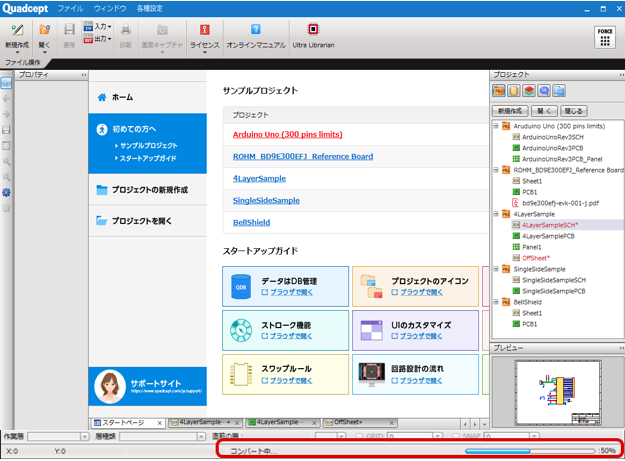Viewport: 625px width, 461px height.
Task: Click the bd9e300efj-evk-001-j.pdf file icon
Action: click(x=515, y=202)
